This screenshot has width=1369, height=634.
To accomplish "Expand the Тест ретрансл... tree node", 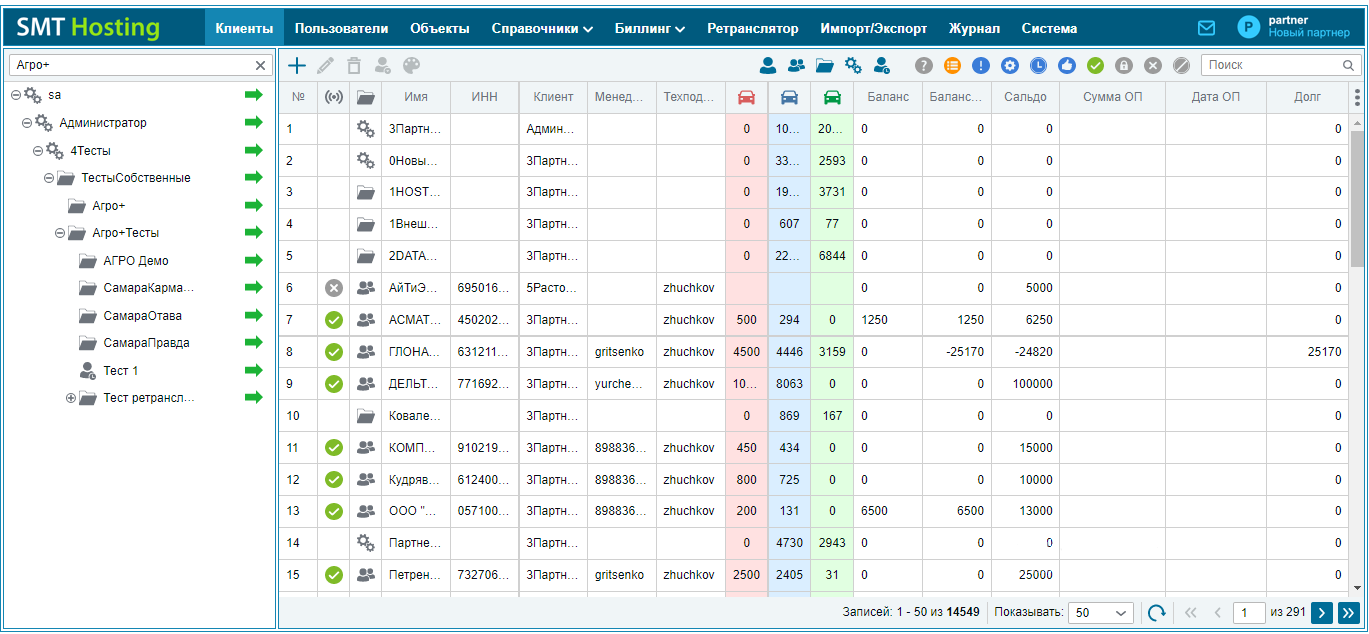I will [71, 398].
